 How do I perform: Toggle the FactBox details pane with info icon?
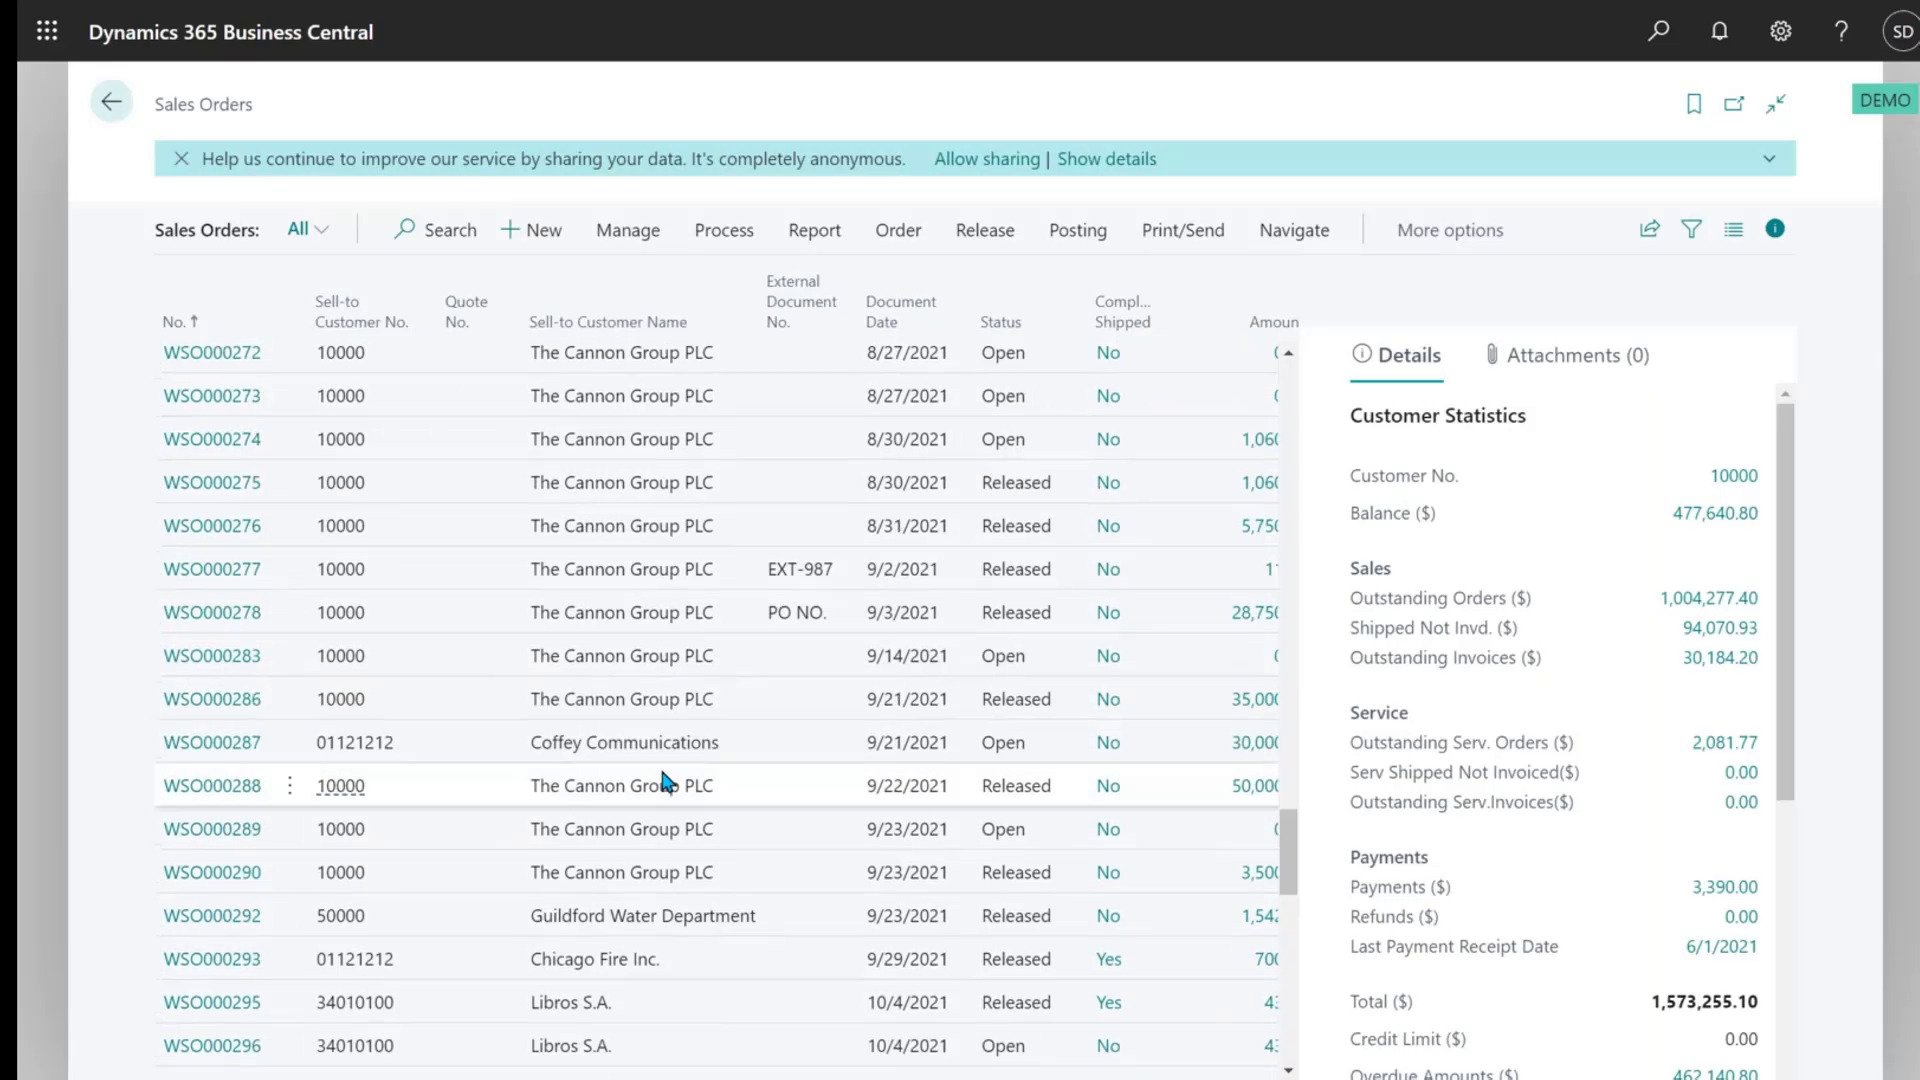tap(1775, 229)
